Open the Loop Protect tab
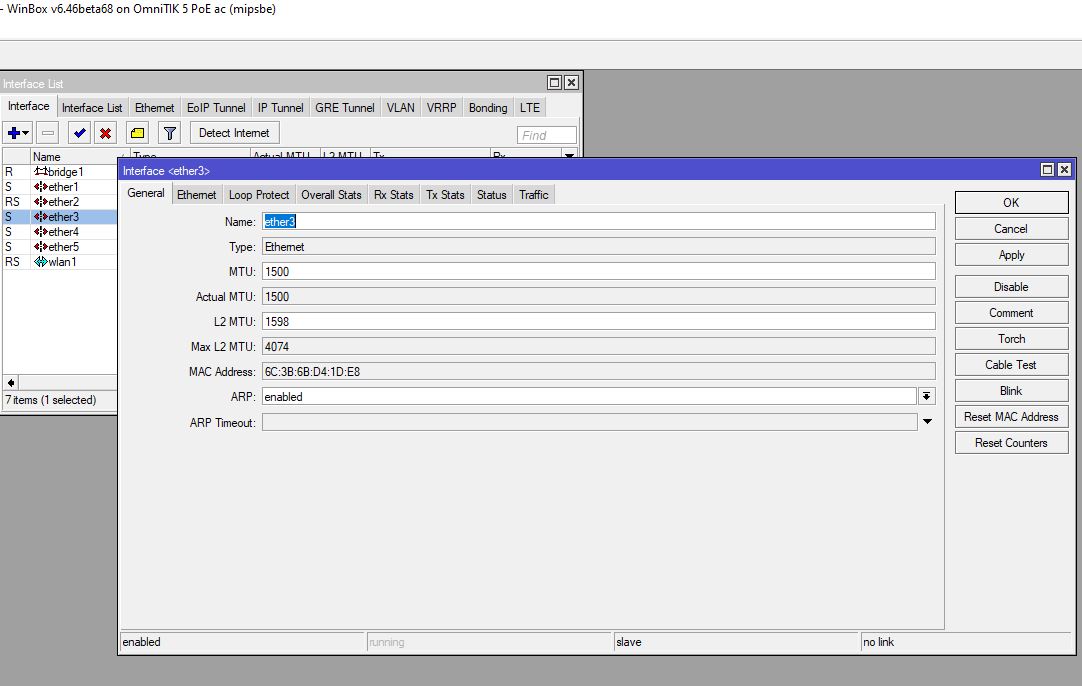 coord(259,195)
